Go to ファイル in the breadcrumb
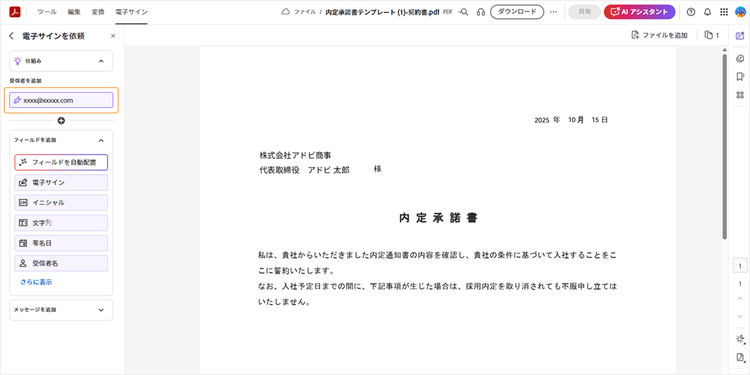This screenshot has width=750, height=375. pyautogui.click(x=305, y=12)
